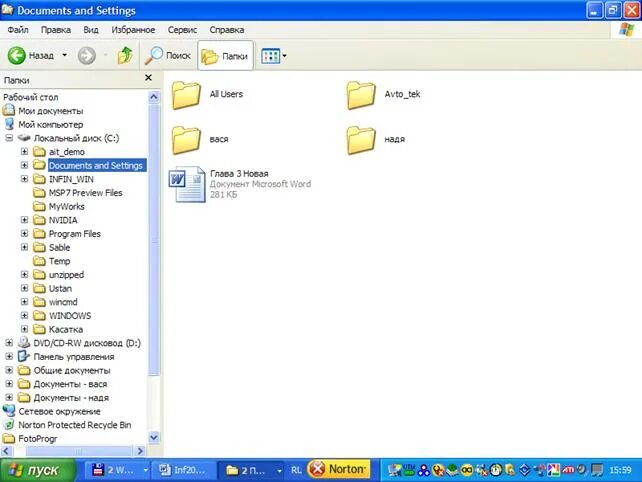Open the view mode icon button

[x=270, y=56]
